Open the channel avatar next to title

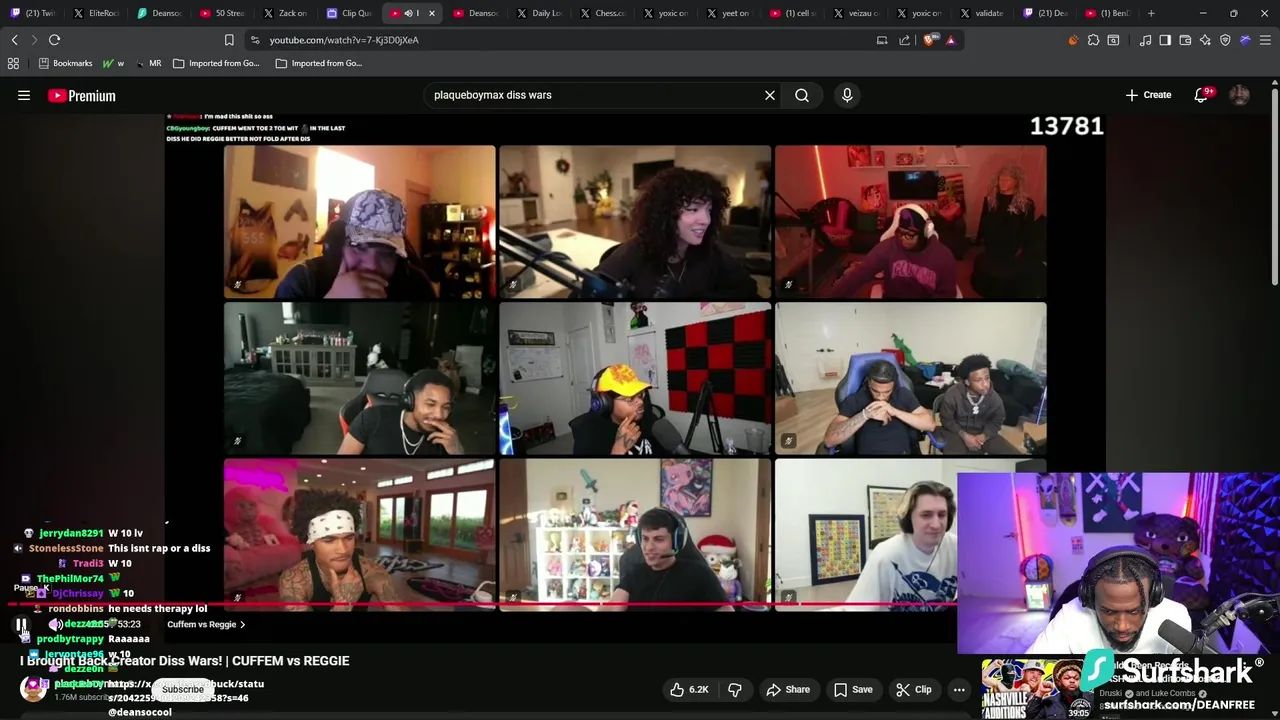[x=33, y=689]
